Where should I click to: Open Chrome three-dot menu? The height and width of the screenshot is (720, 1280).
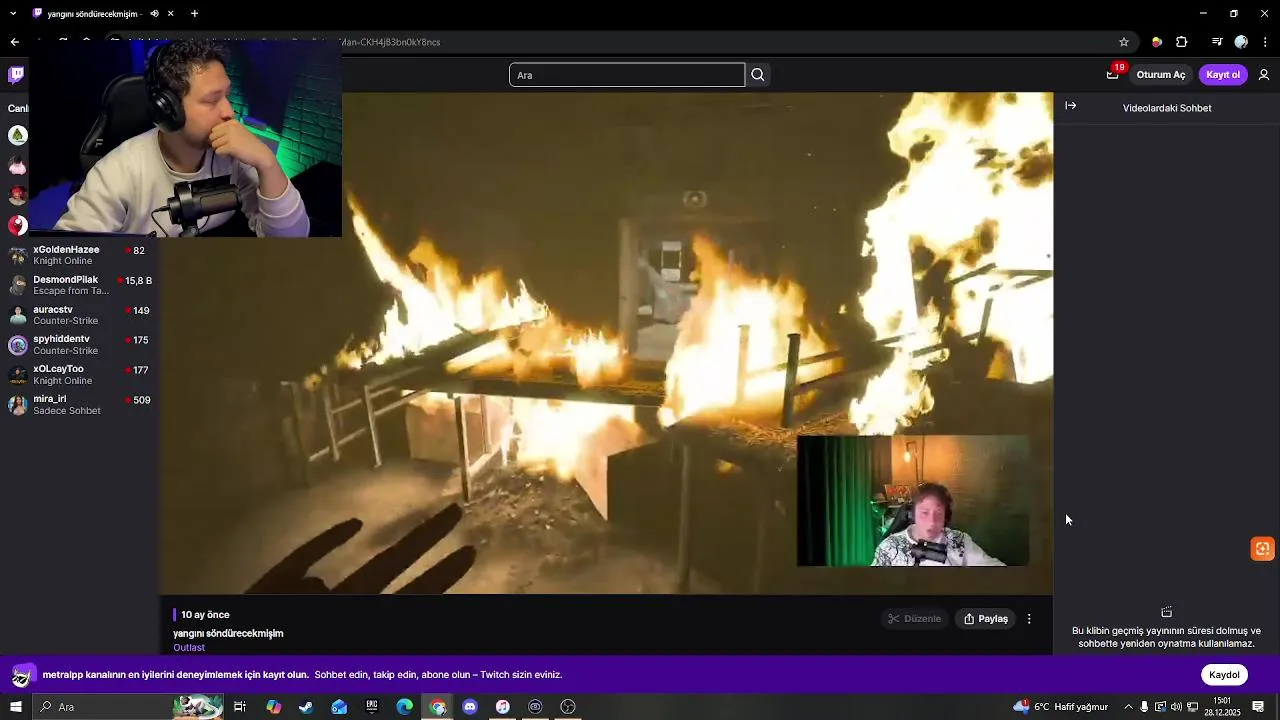[1265, 42]
